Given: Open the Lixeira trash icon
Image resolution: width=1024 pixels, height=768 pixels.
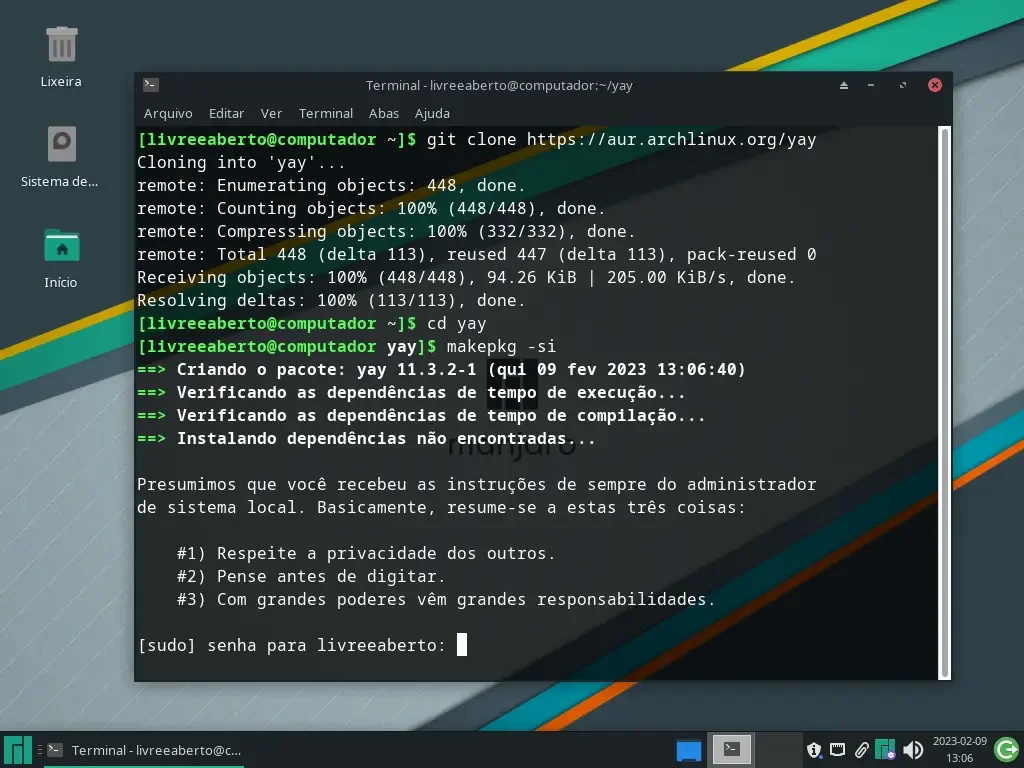Looking at the screenshot, I should coord(61,44).
